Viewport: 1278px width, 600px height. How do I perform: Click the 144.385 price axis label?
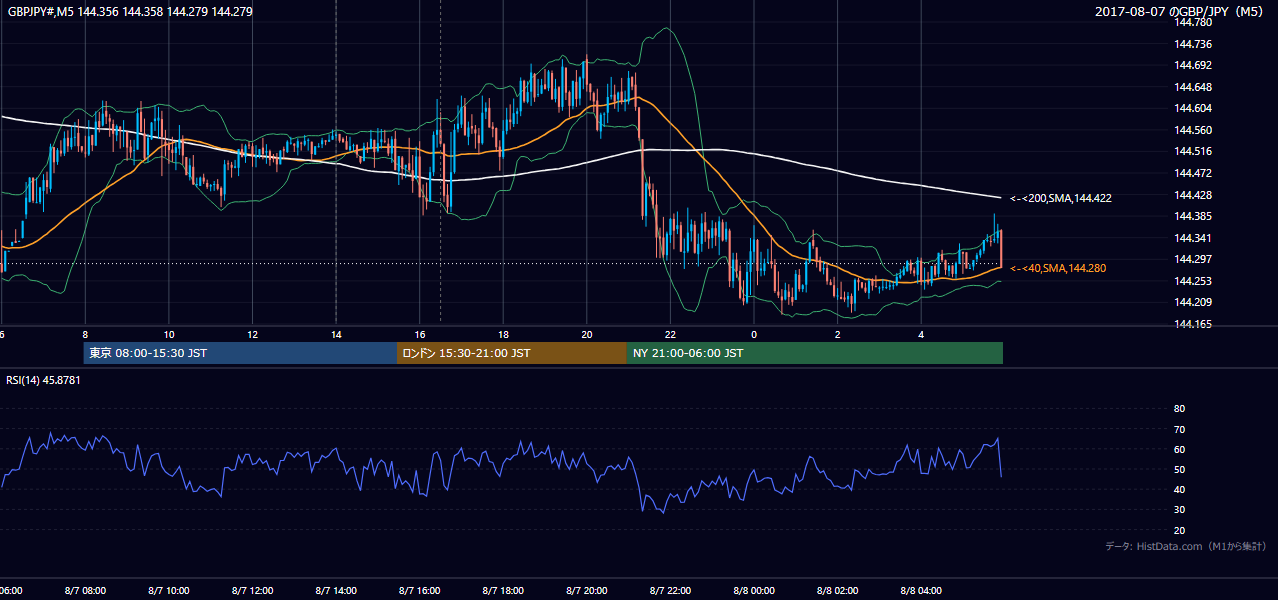coord(1193,216)
